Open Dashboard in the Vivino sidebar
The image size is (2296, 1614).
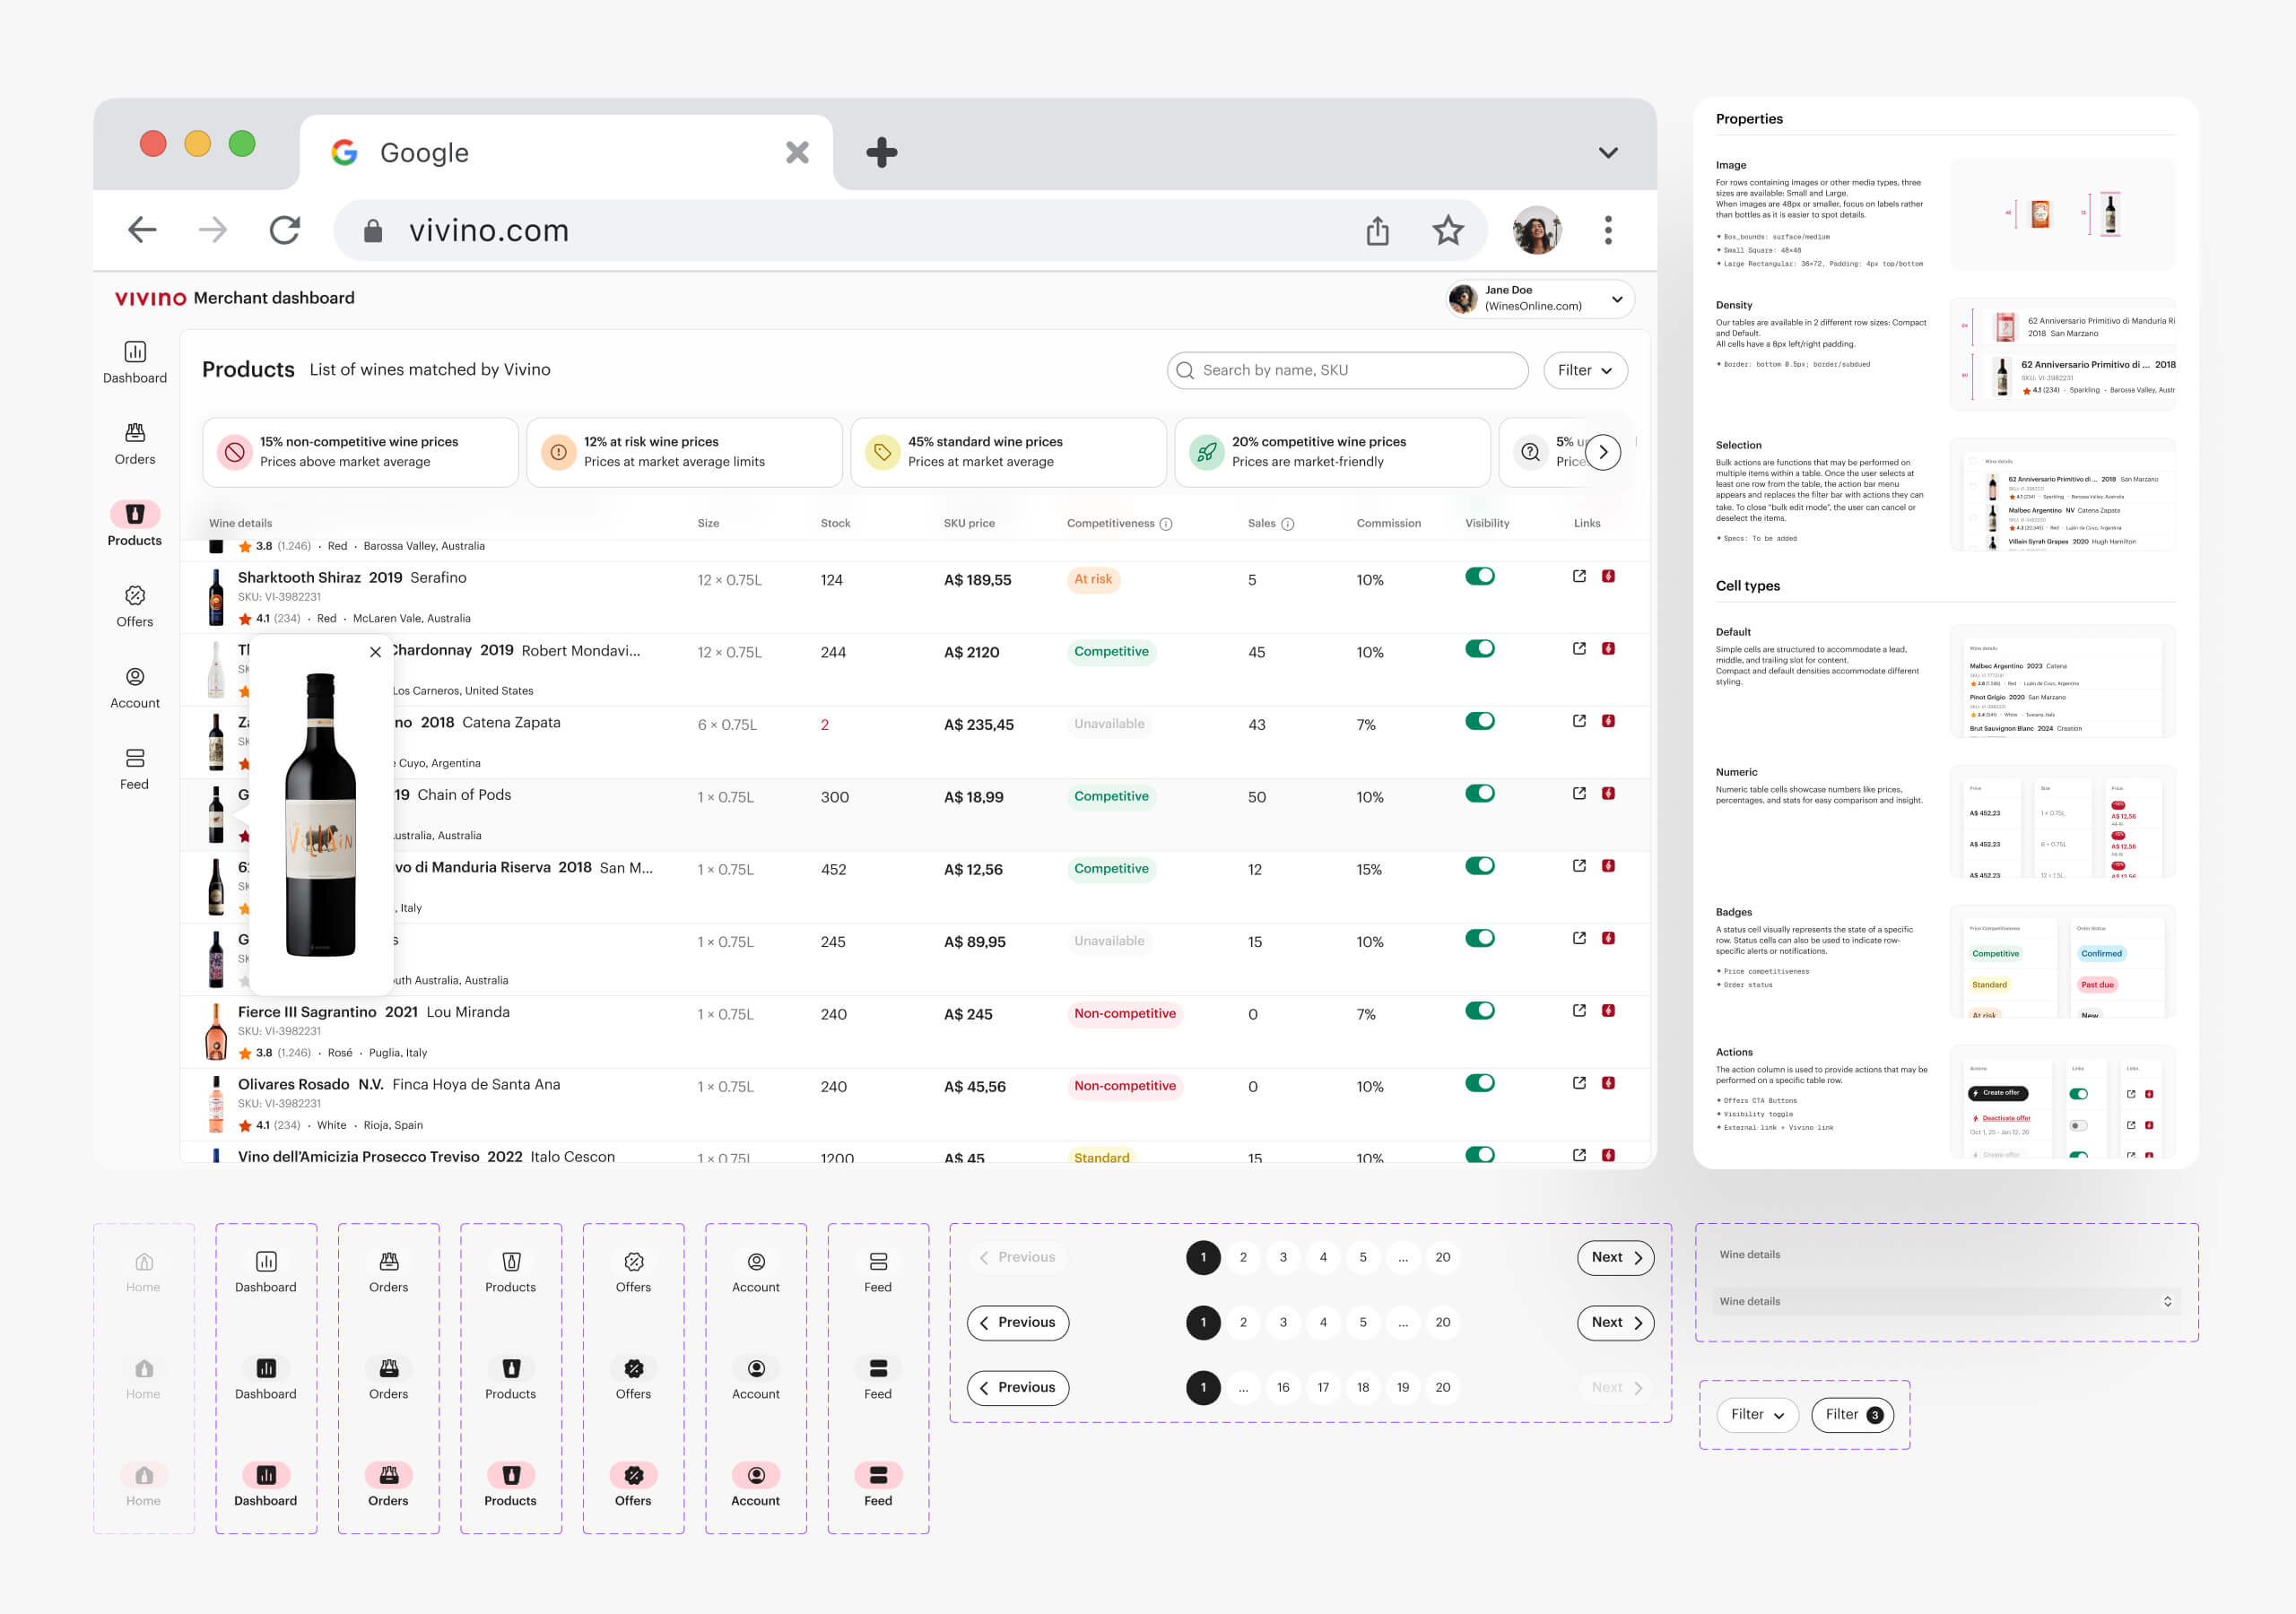(135, 363)
